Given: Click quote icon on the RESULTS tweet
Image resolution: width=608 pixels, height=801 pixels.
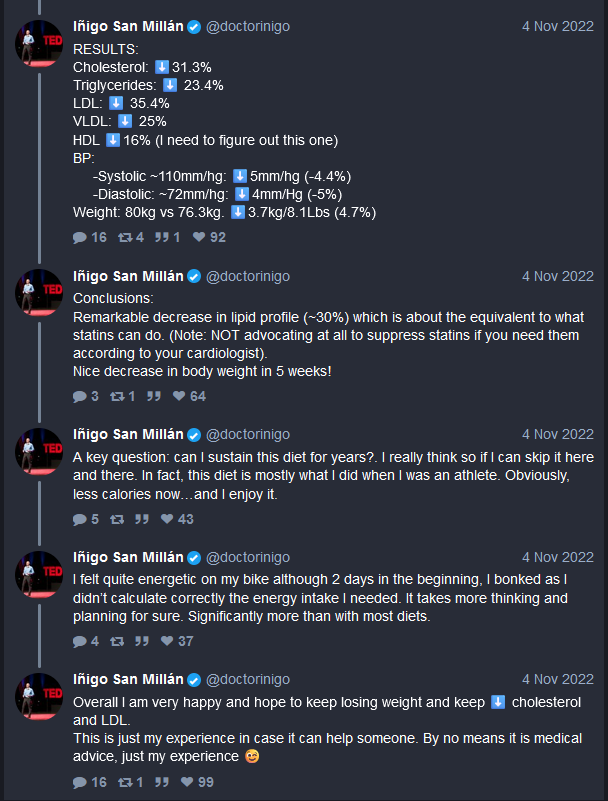Looking at the screenshot, I should pos(167,238).
